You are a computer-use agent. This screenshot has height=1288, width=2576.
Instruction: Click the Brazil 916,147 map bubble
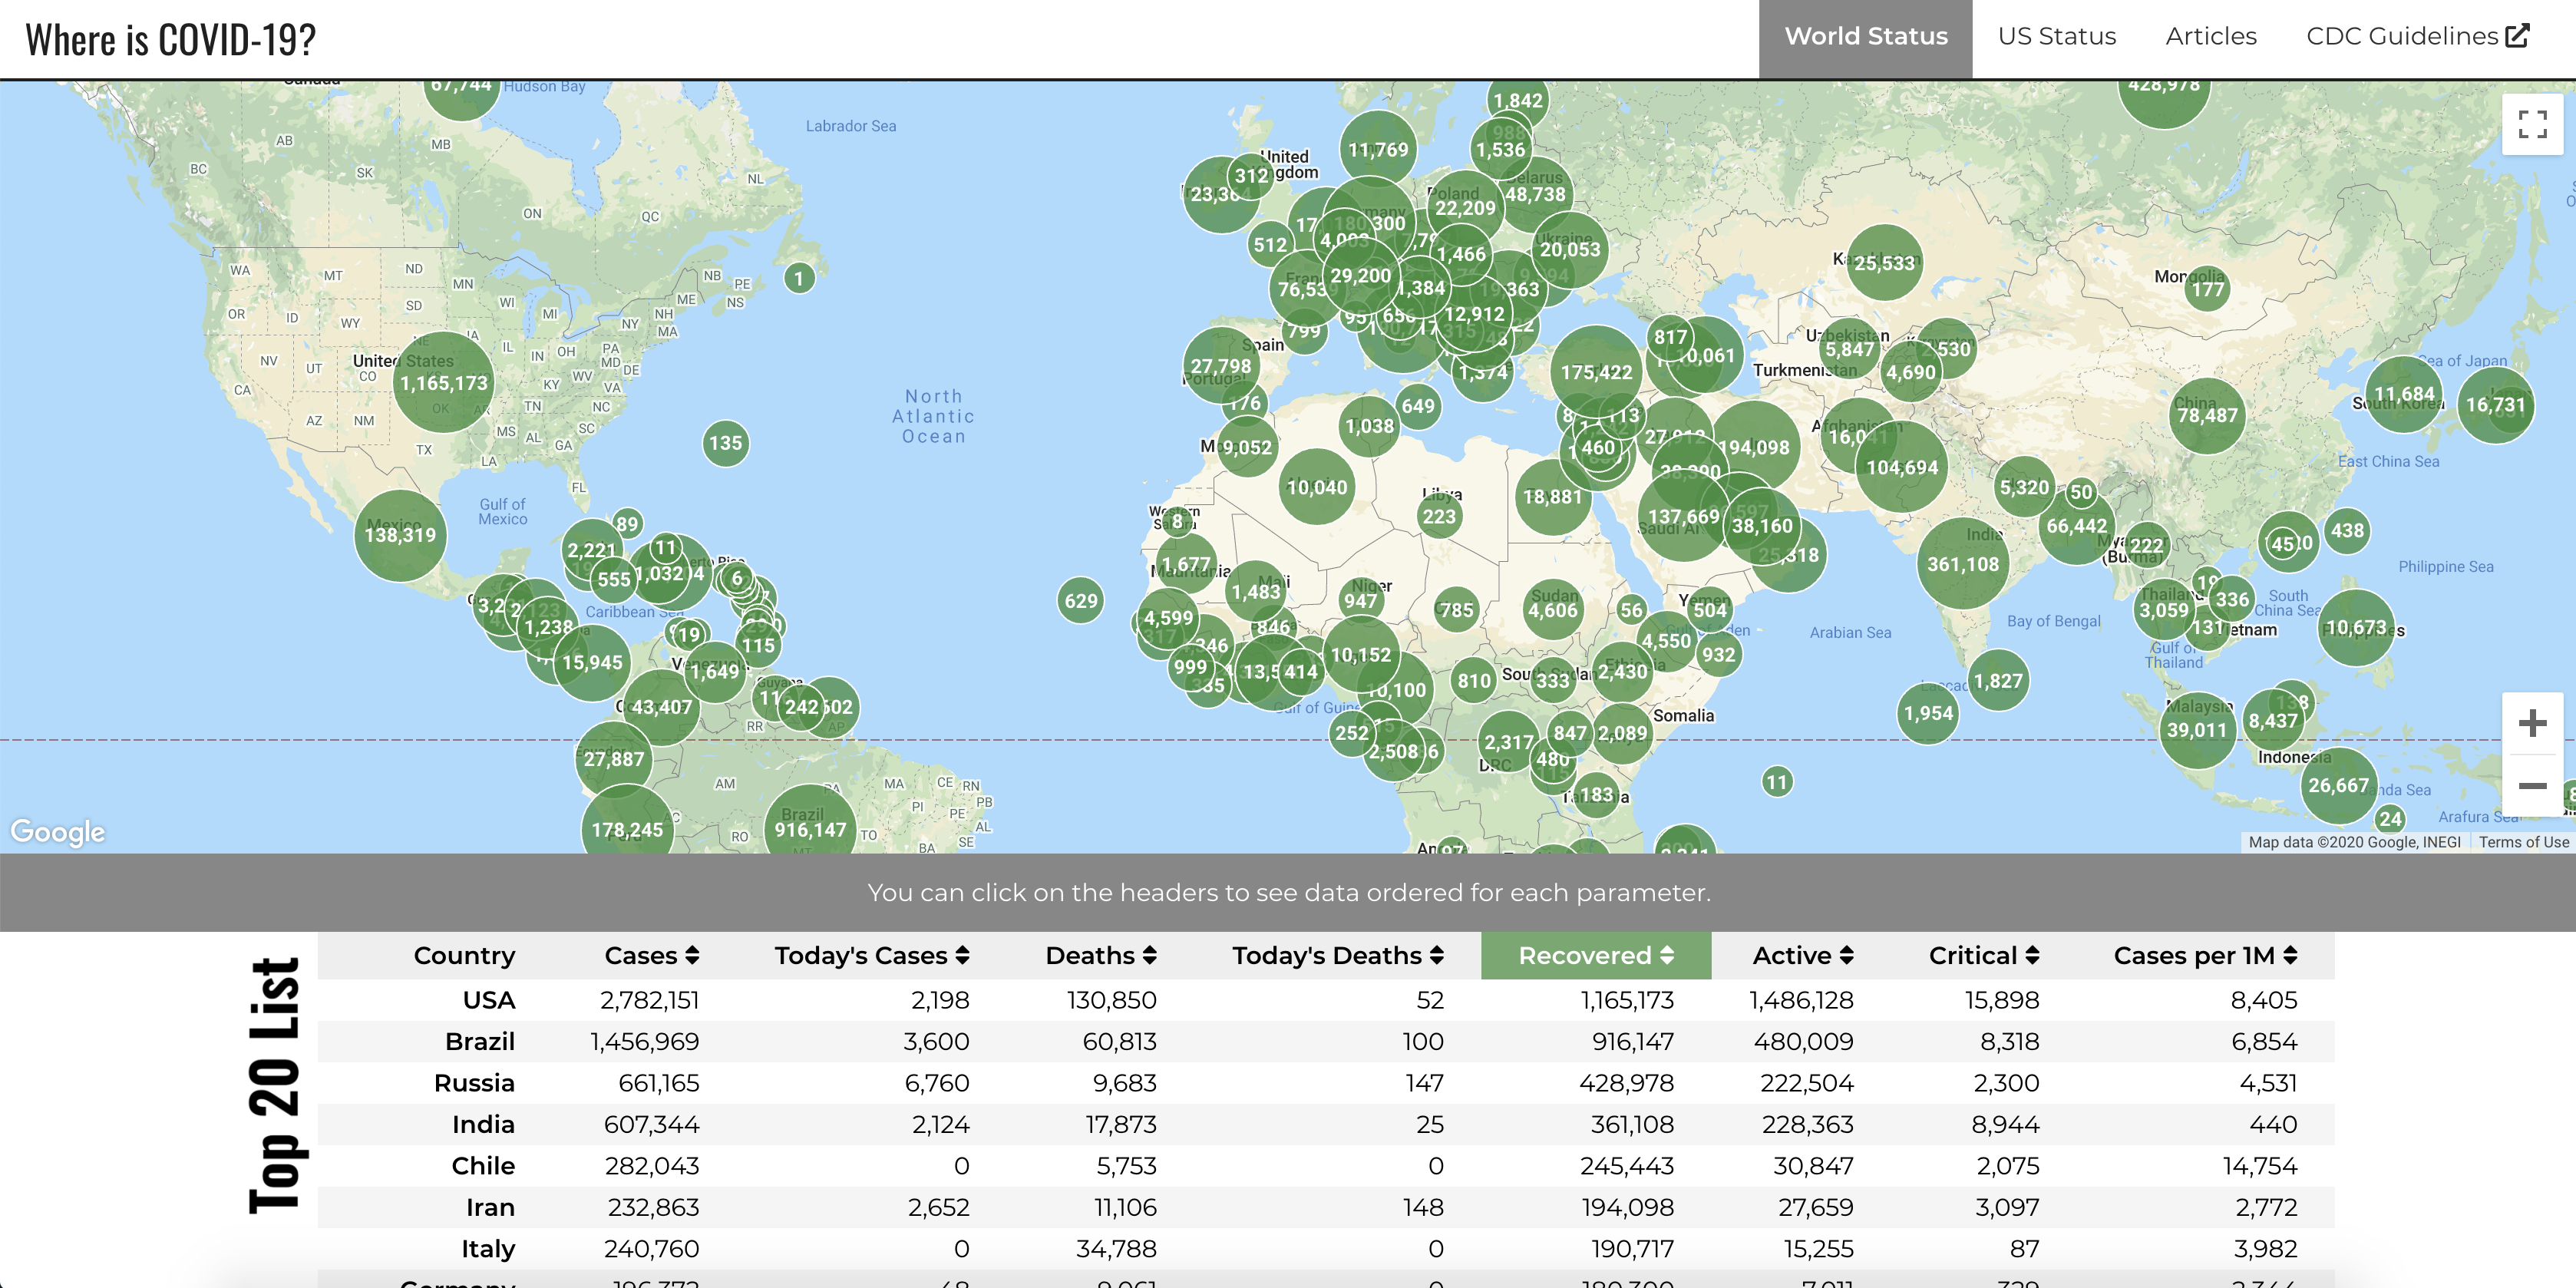[810, 829]
